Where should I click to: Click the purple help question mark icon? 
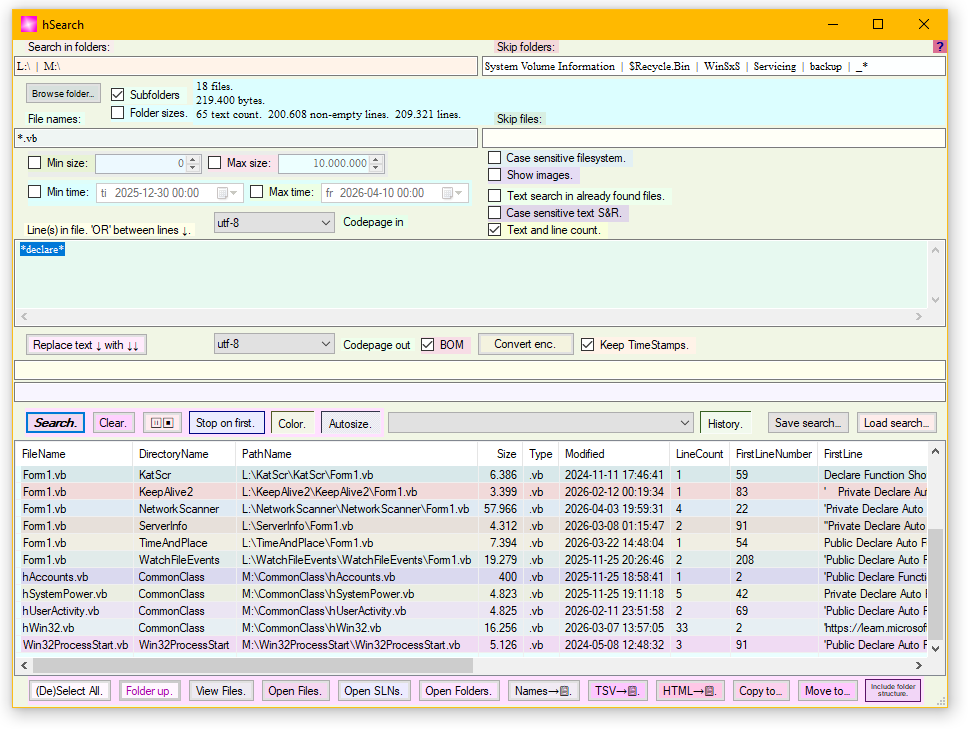(939, 46)
